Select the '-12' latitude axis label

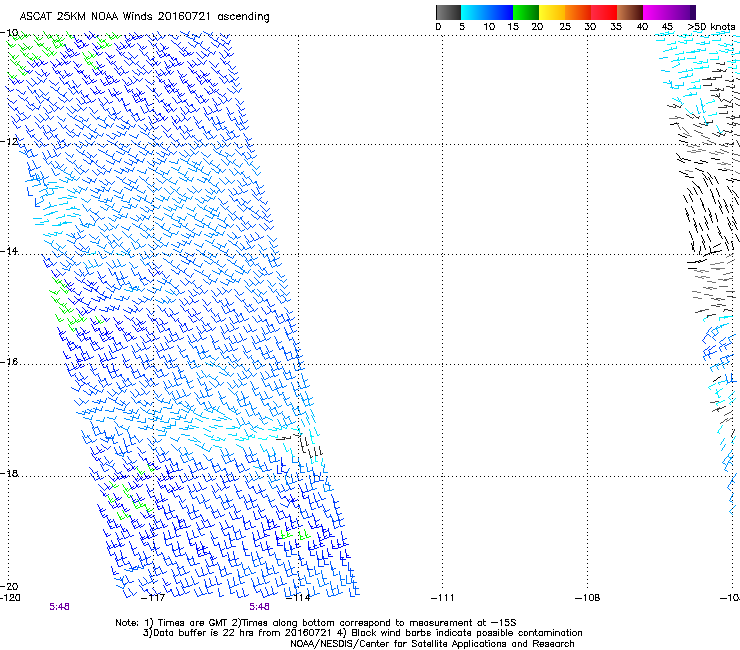[9, 141]
